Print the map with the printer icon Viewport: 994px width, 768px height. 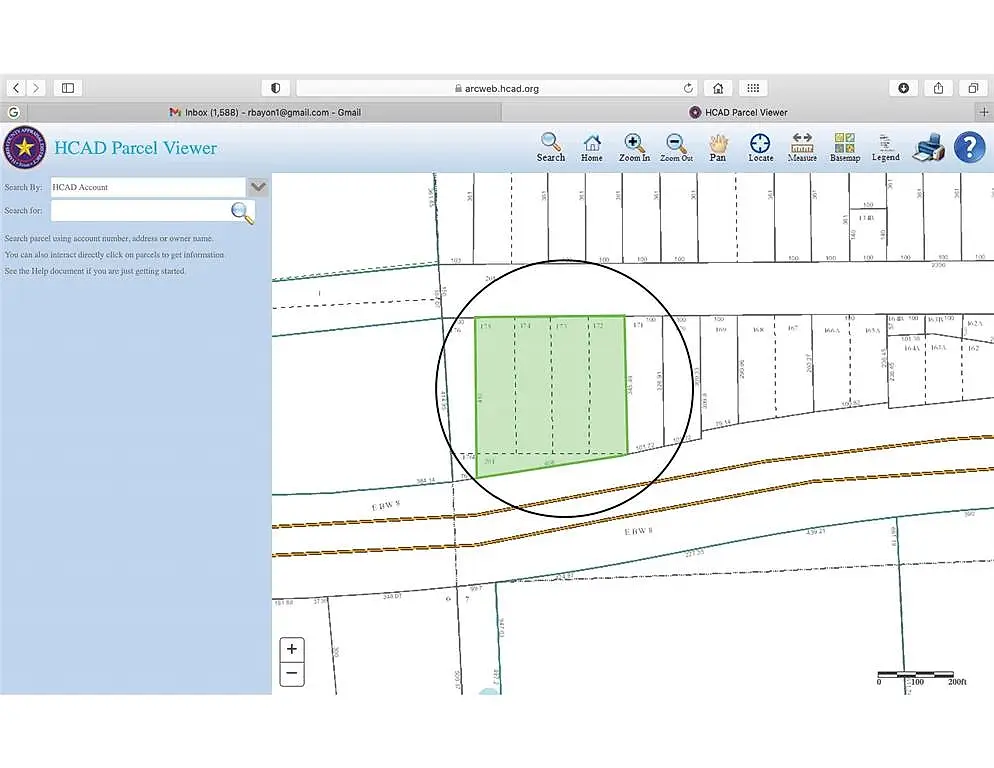(928, 147)
